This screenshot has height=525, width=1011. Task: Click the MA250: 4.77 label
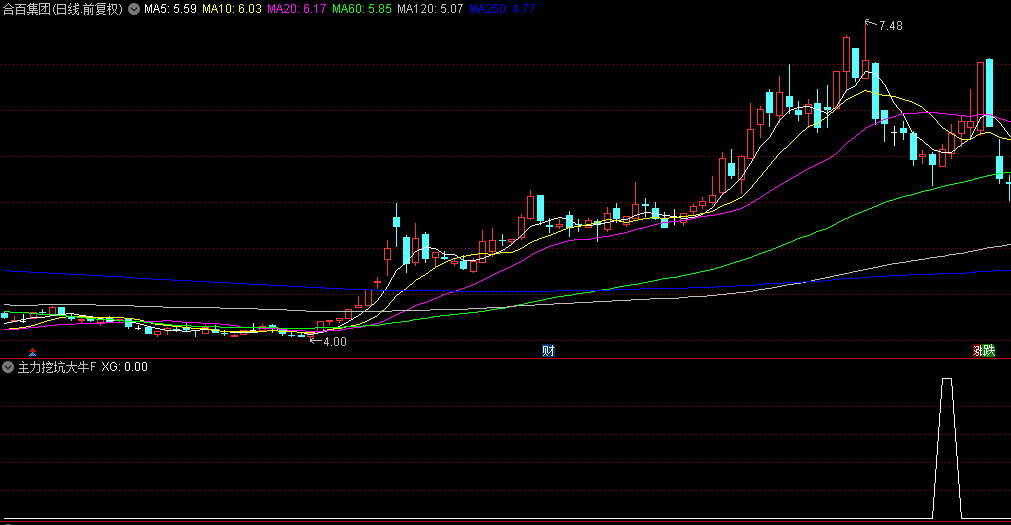[502, 9]
